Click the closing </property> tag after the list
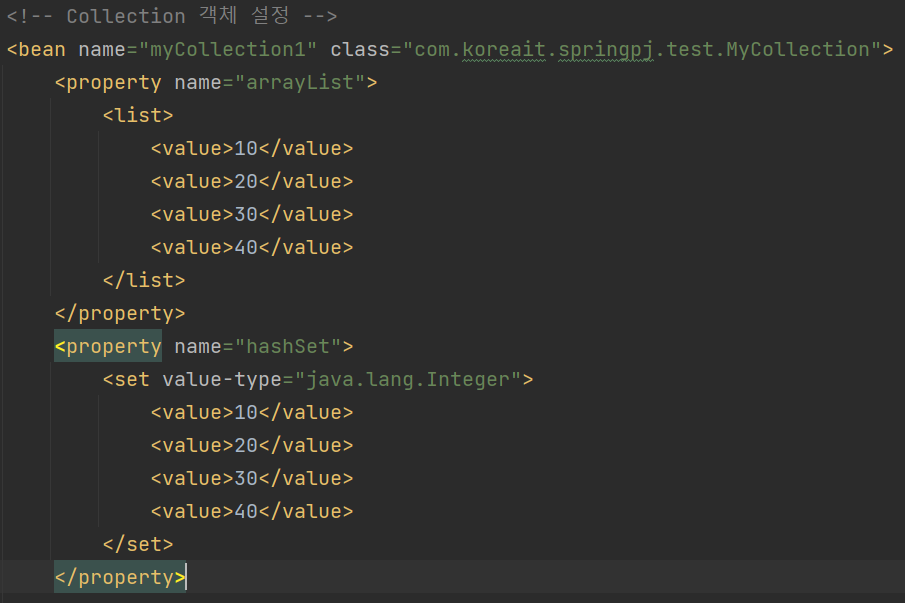The width and height of the screenshot is (905, 603). click(120, 313)
